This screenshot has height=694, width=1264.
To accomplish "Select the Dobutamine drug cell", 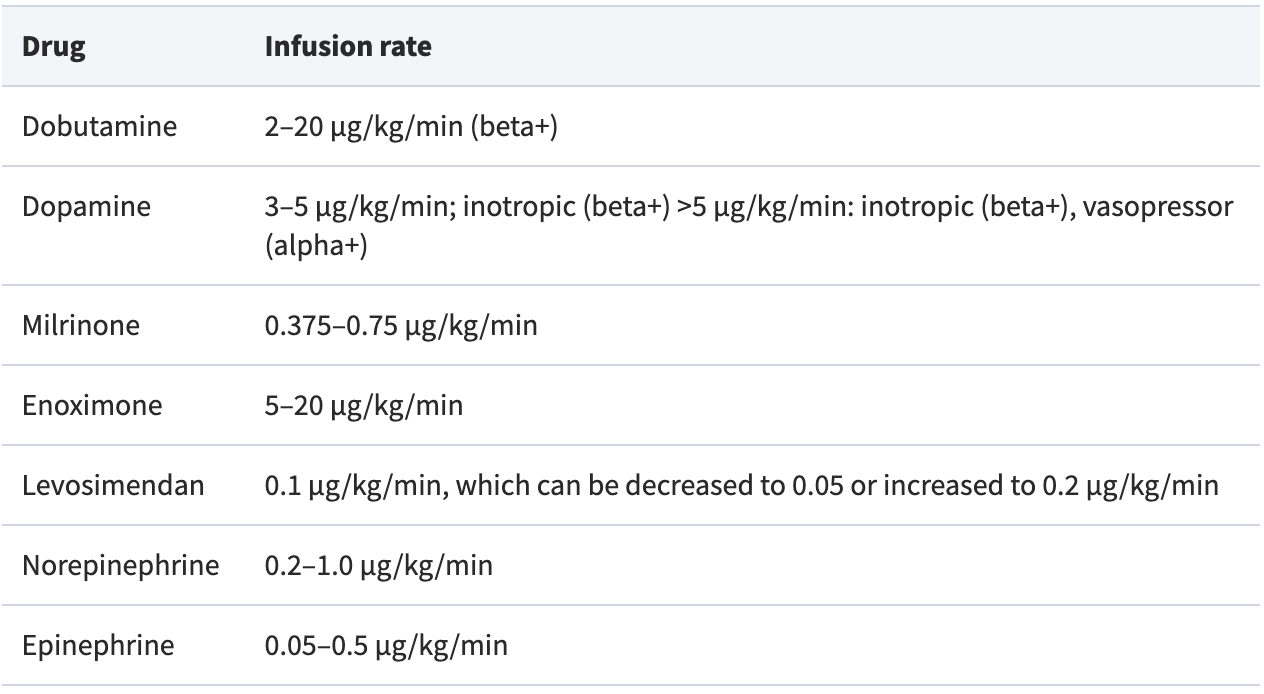I will pos(99,128).
